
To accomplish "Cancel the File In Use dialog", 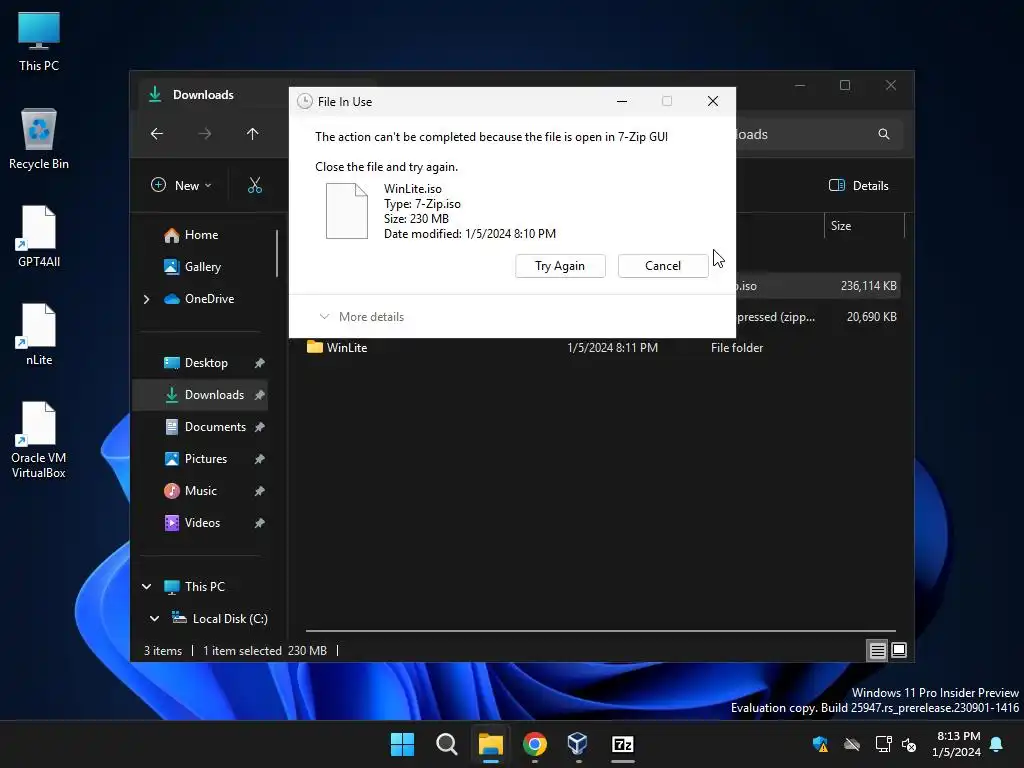I will coord(662,266).
